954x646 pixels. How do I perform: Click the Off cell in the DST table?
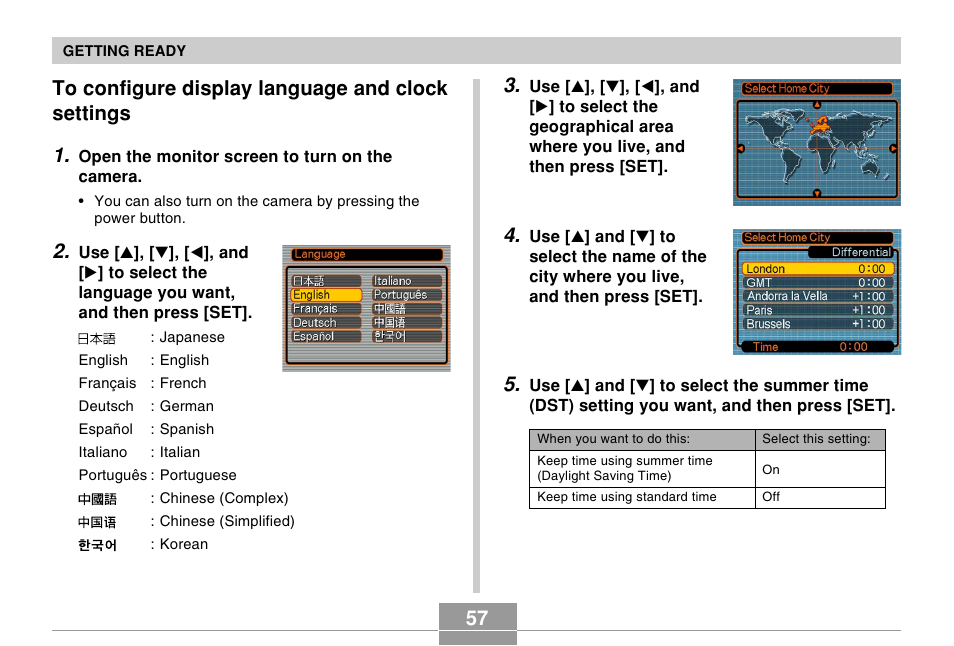click(x=820, y=498)
